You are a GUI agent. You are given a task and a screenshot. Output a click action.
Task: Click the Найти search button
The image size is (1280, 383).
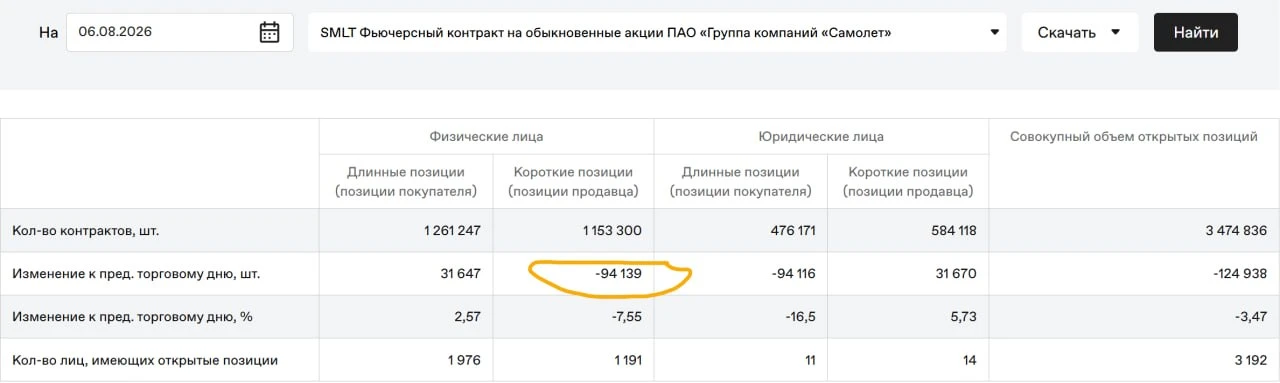(x=1196, y=32)
